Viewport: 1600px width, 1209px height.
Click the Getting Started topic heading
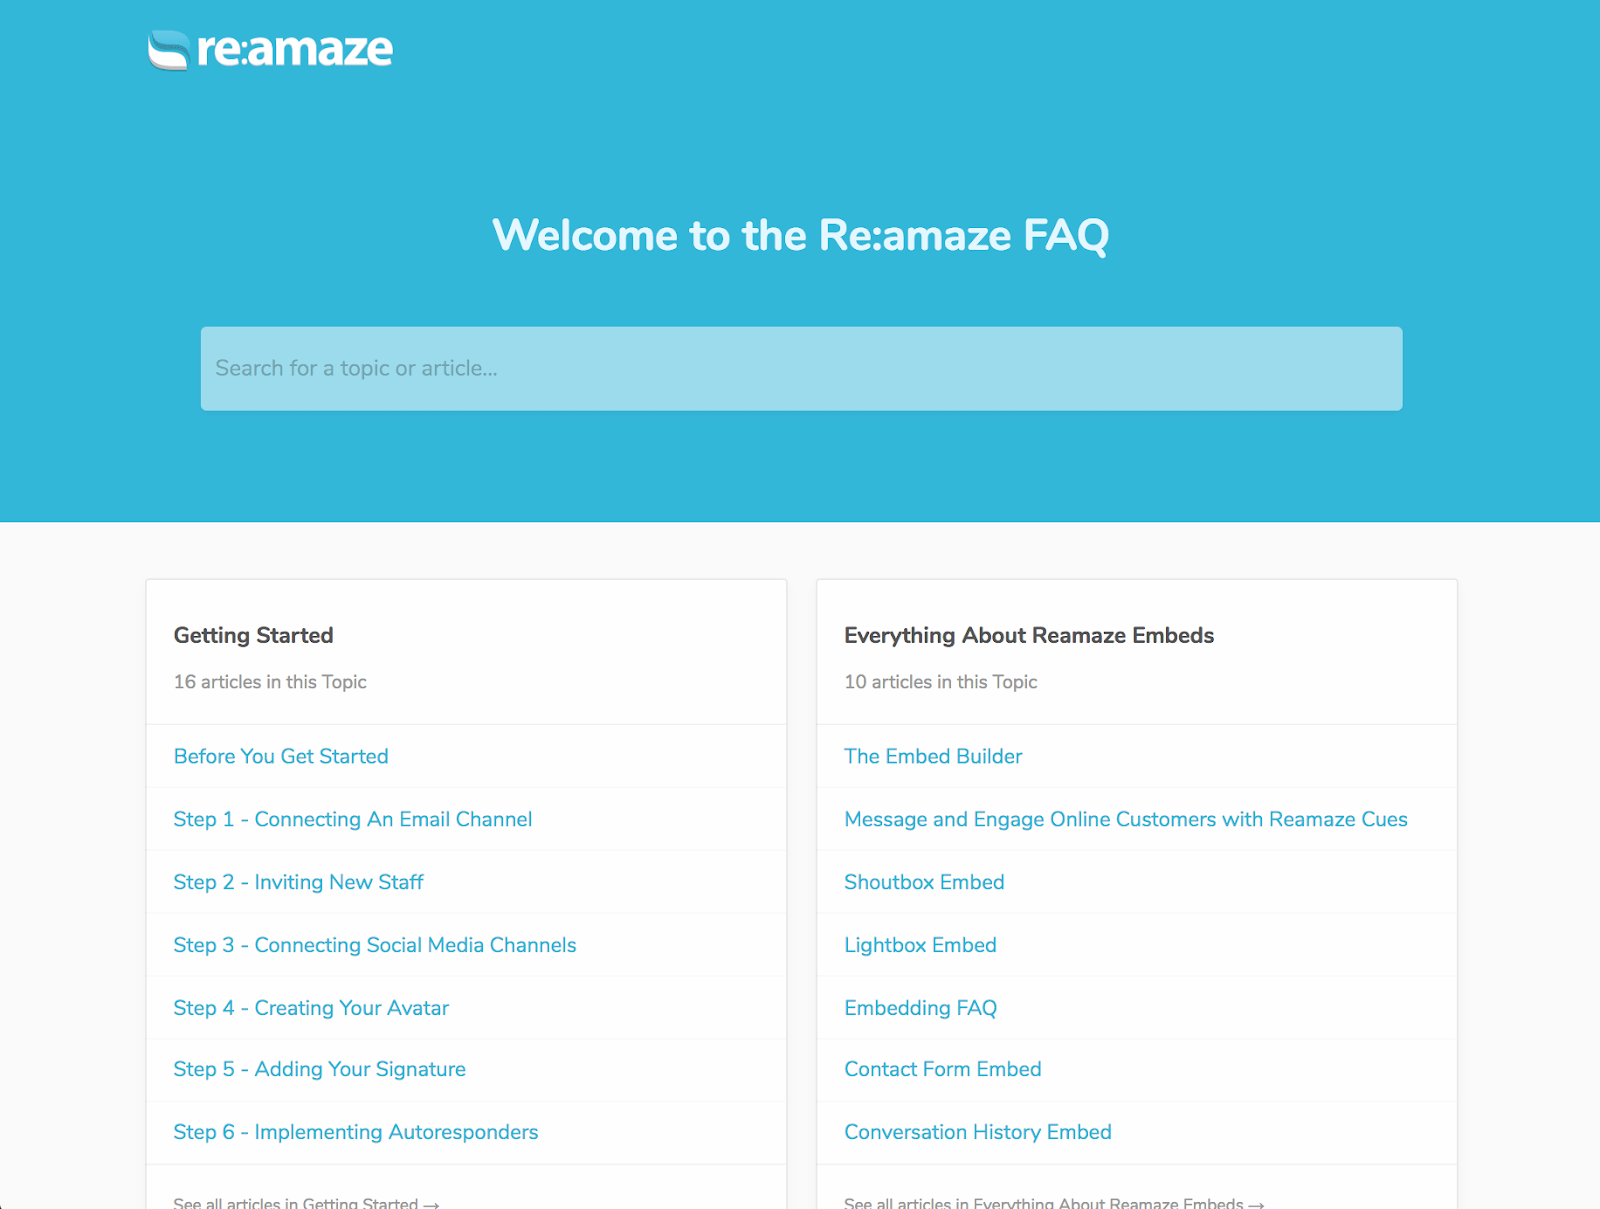click(x=253, y=635)
